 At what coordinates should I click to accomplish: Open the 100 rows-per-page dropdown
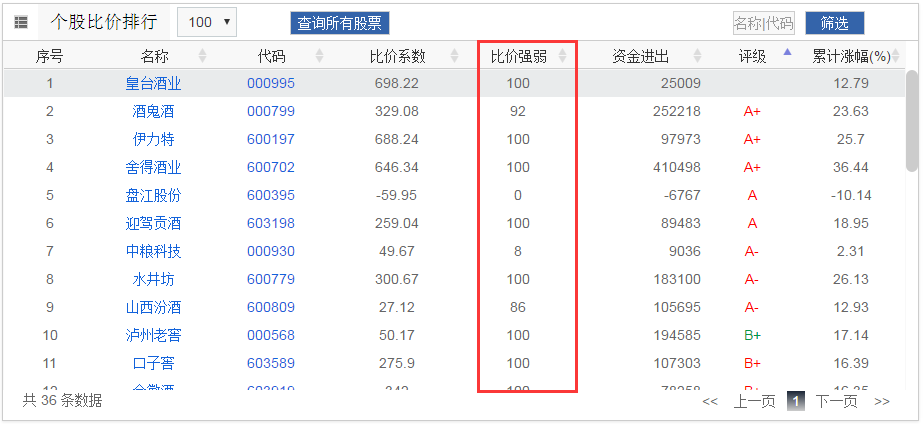coord(207,22)
